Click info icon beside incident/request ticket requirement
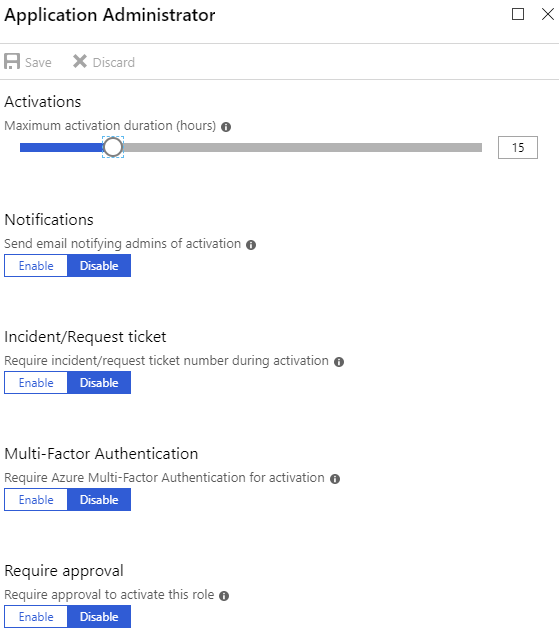This screenshot has height=634, width=559. coord(339,362)
